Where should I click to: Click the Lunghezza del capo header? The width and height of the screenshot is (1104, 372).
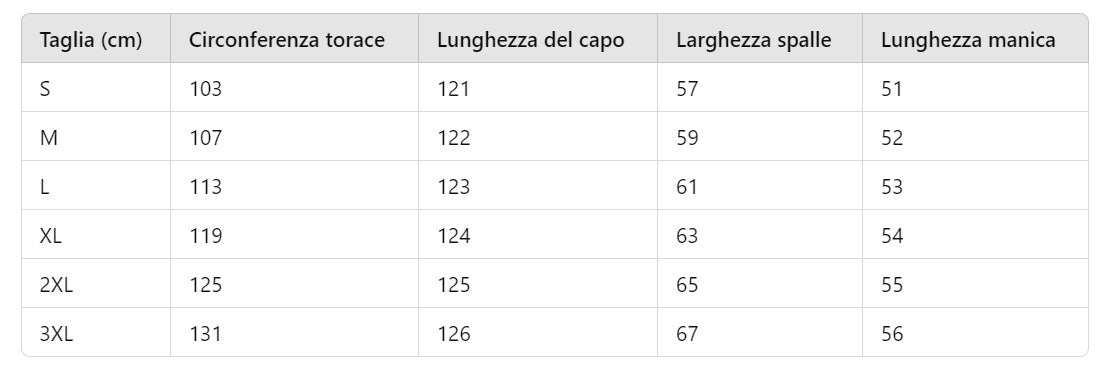[x=530, y=40]
